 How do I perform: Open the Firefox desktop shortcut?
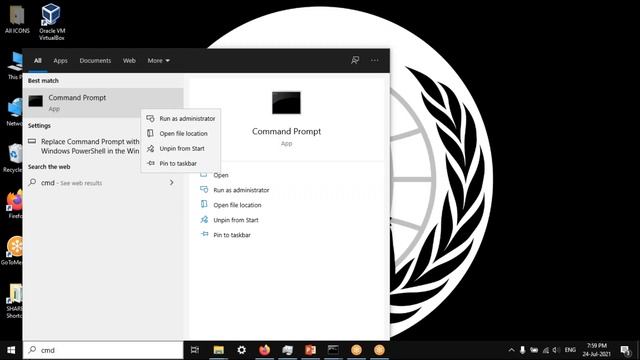coord(15,204)
